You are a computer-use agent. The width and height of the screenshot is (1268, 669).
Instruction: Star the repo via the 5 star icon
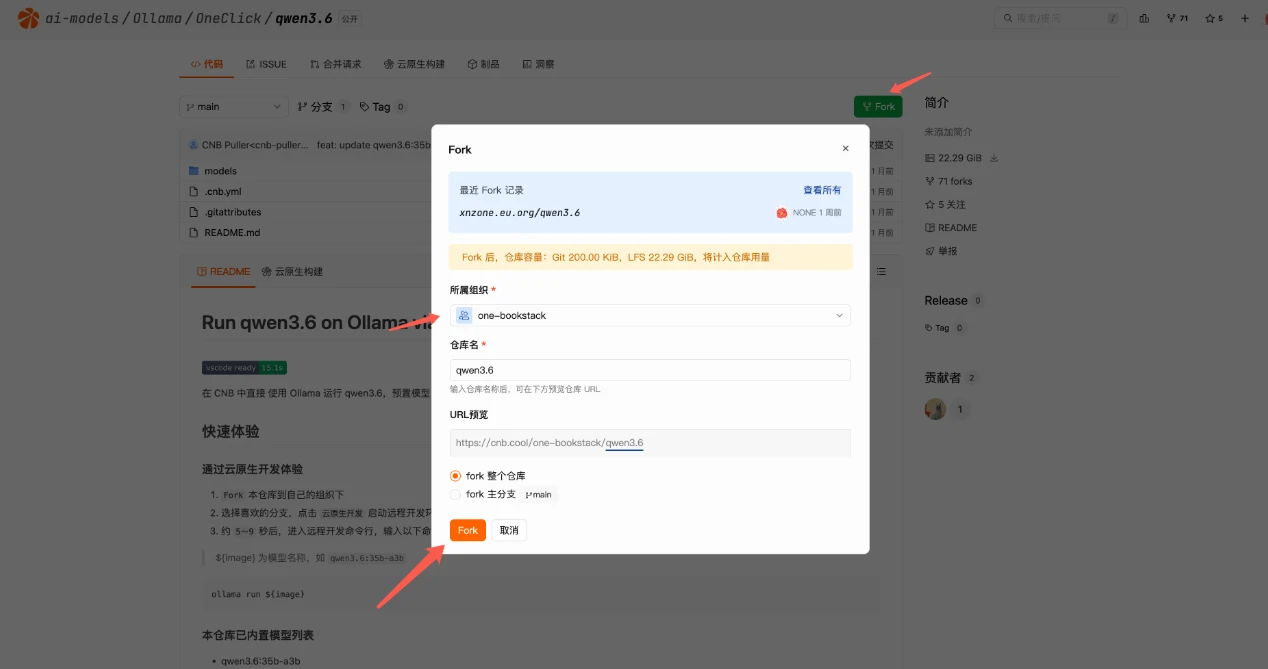[x=1214, y=18]
